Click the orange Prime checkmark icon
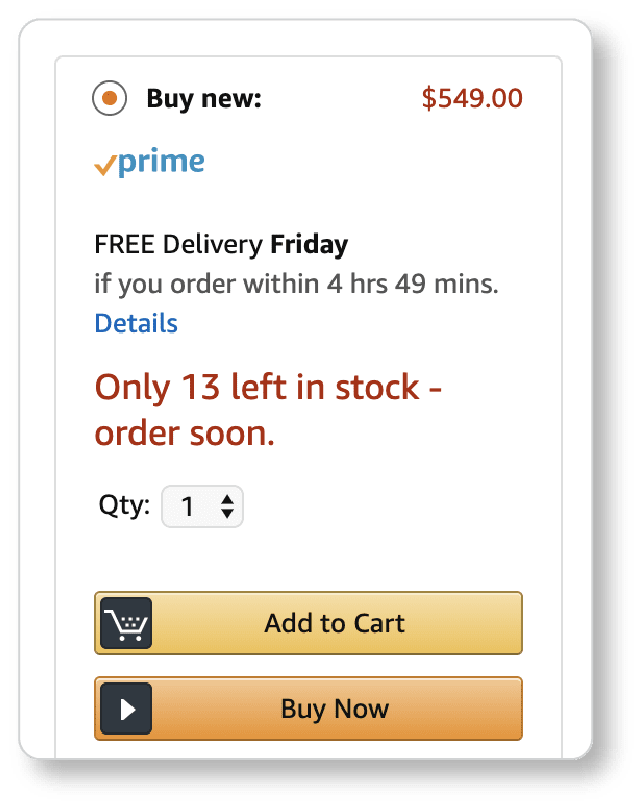Viewport: 641px width, 807px height. (x=105, y=167)
